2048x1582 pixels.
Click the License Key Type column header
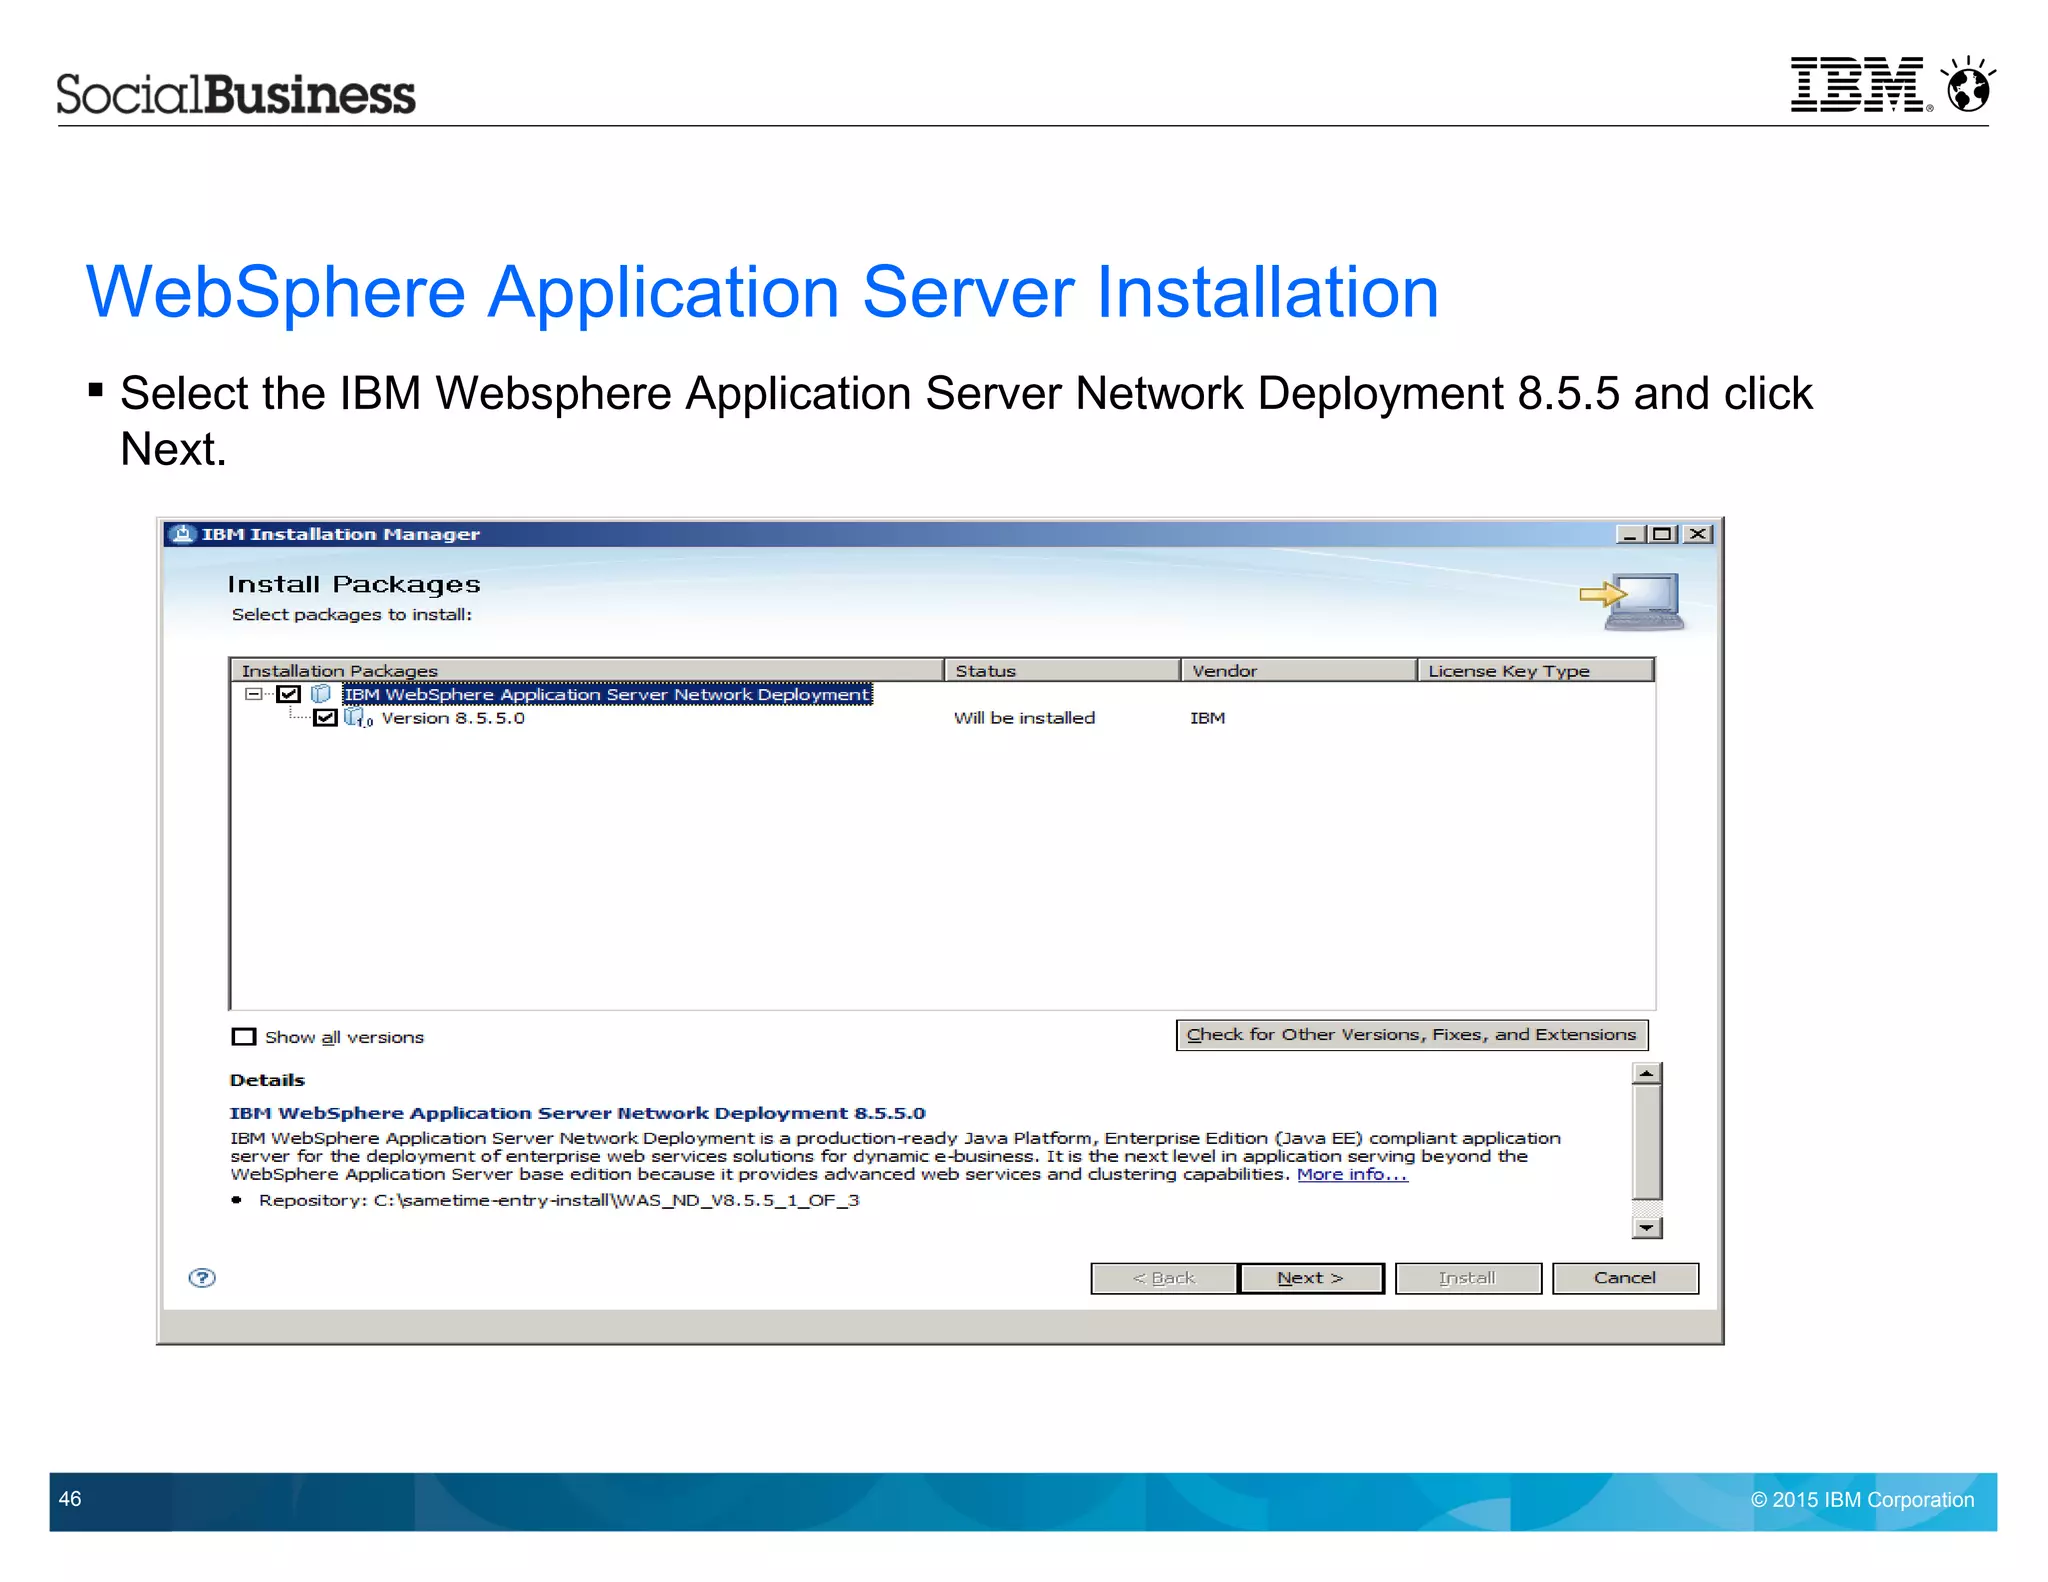1536,670
